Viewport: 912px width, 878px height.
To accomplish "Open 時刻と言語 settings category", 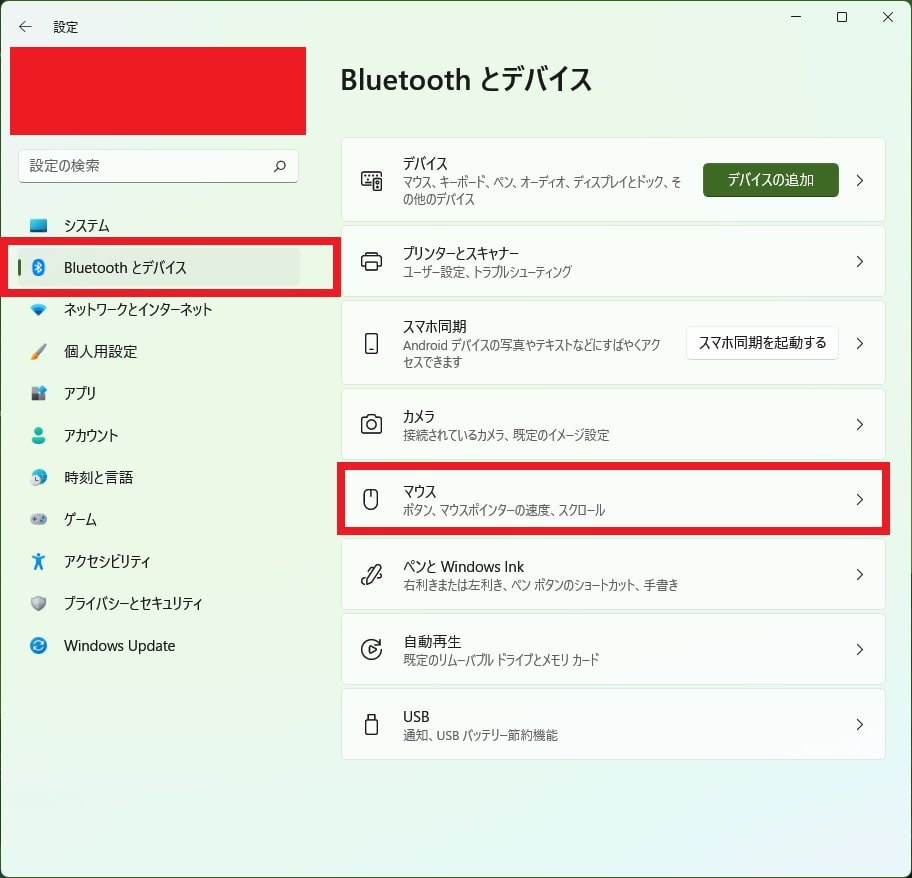I will click(159, 477).
